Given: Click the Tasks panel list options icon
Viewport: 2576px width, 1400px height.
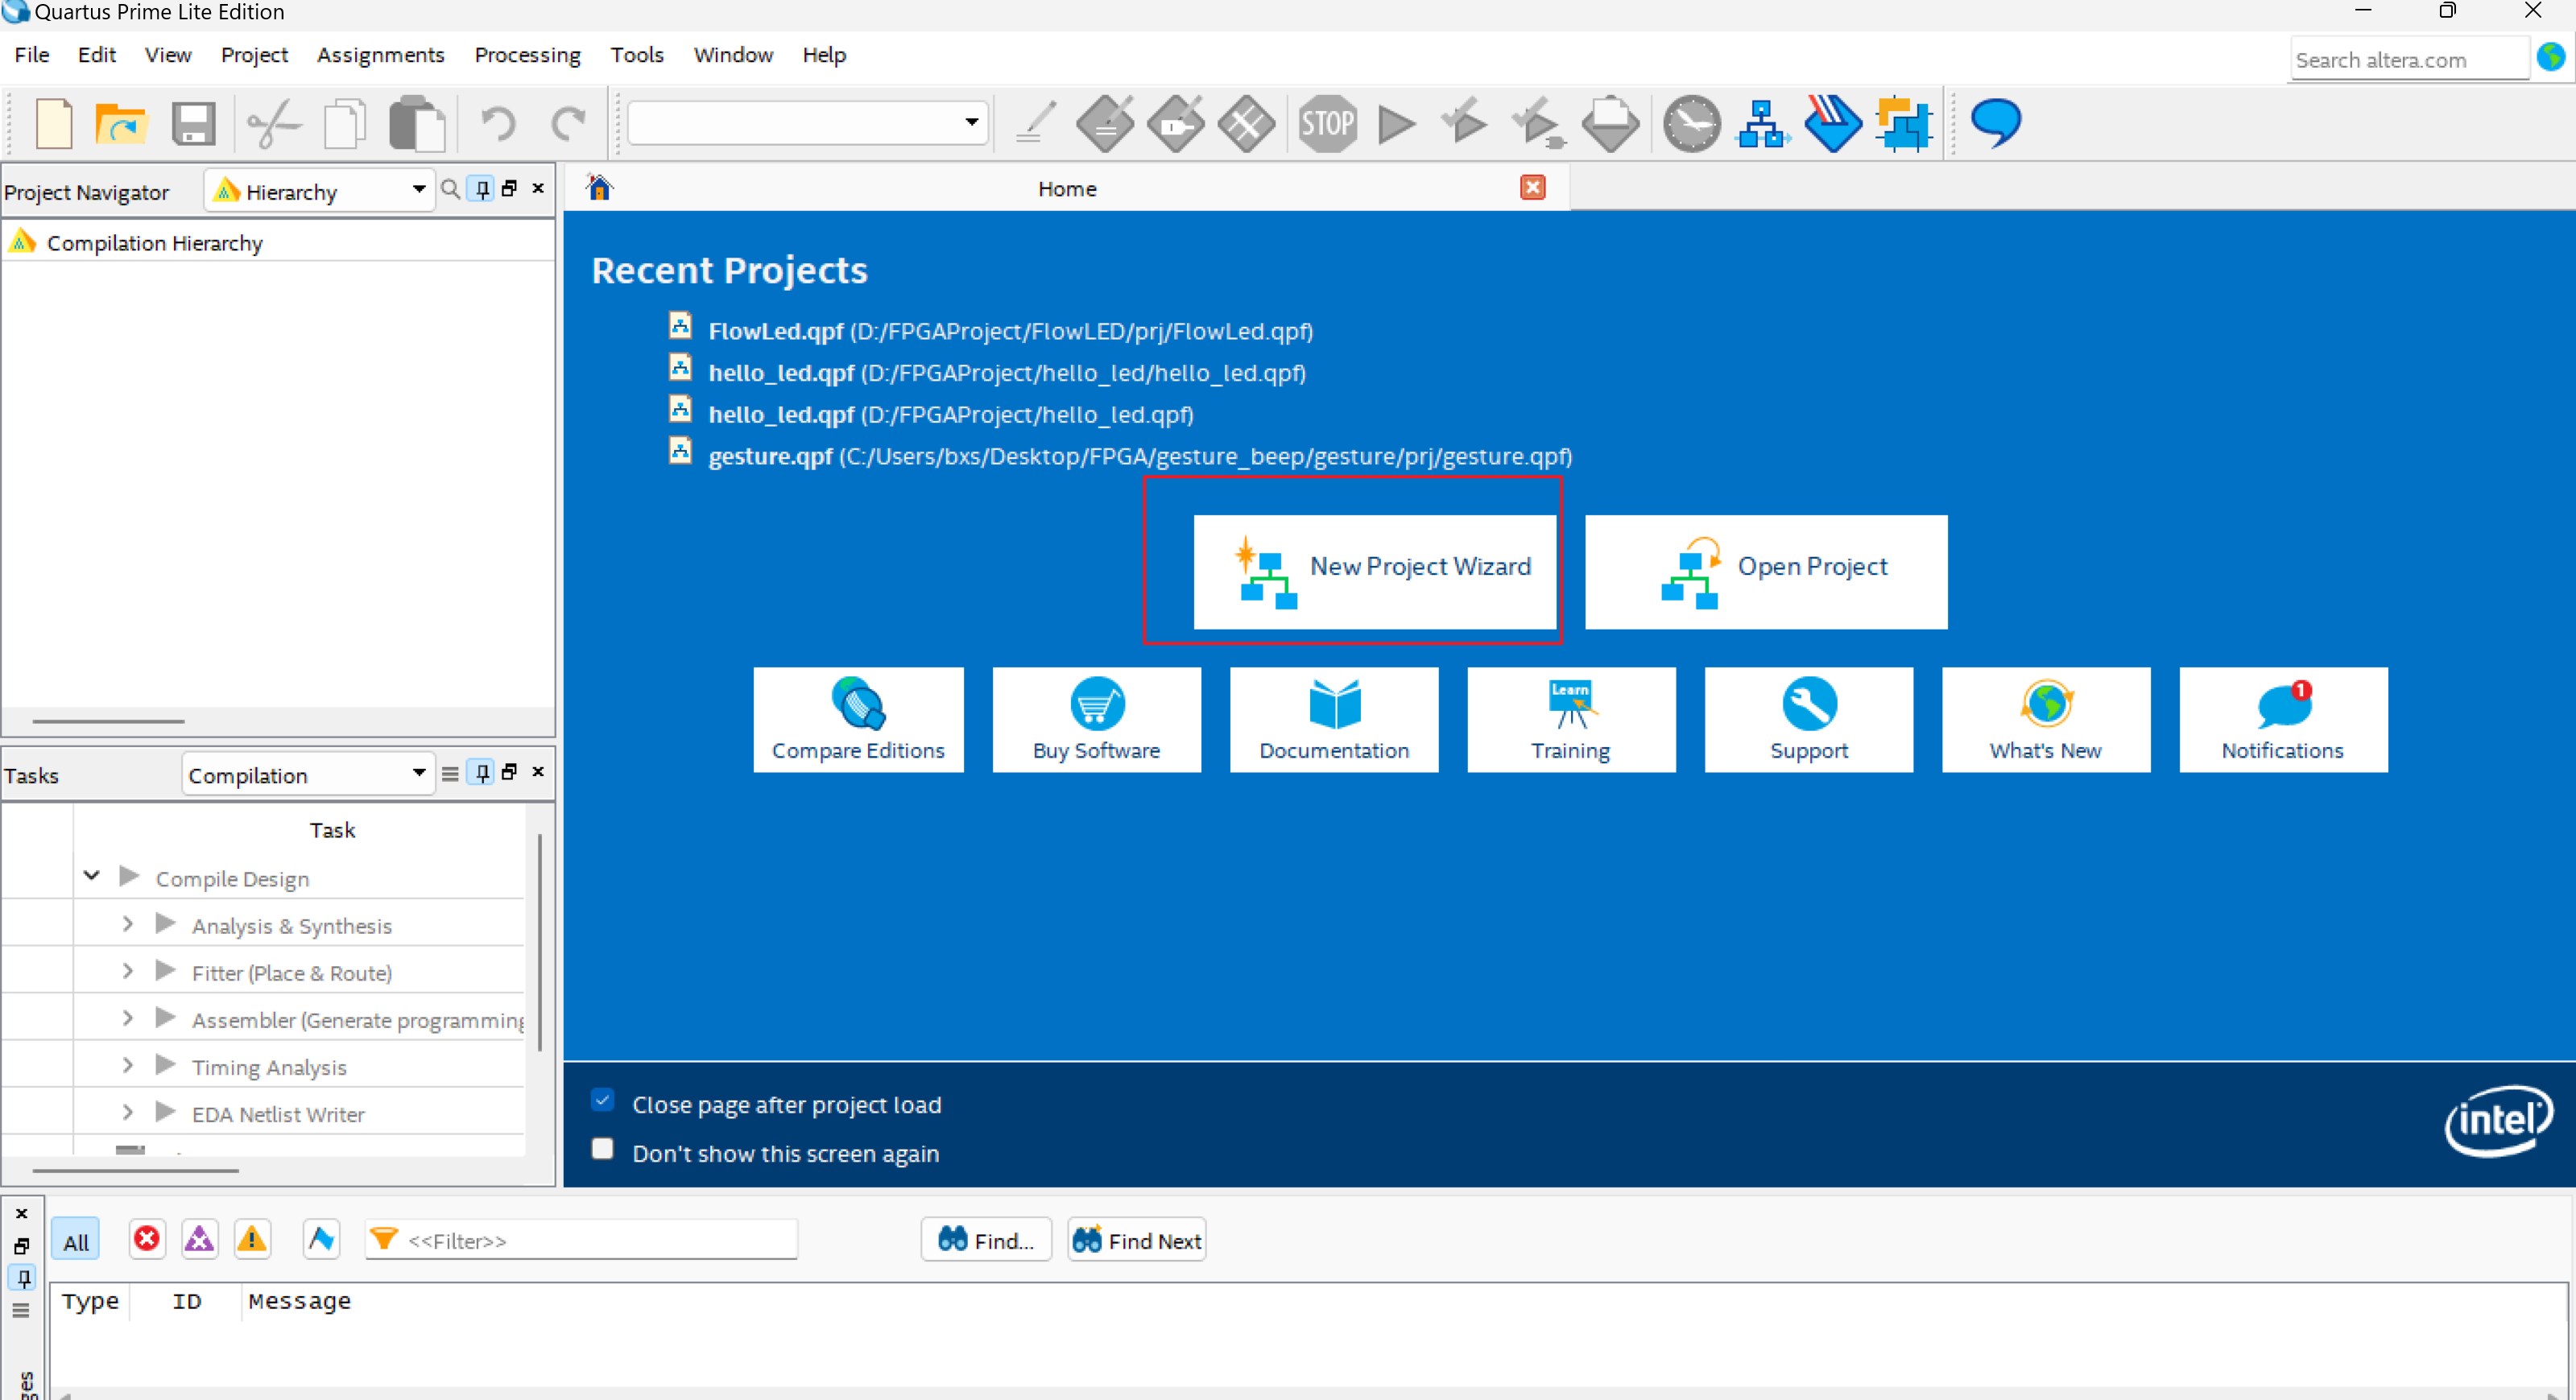Looking at the screenshot, I should click(x=450, y=773).
